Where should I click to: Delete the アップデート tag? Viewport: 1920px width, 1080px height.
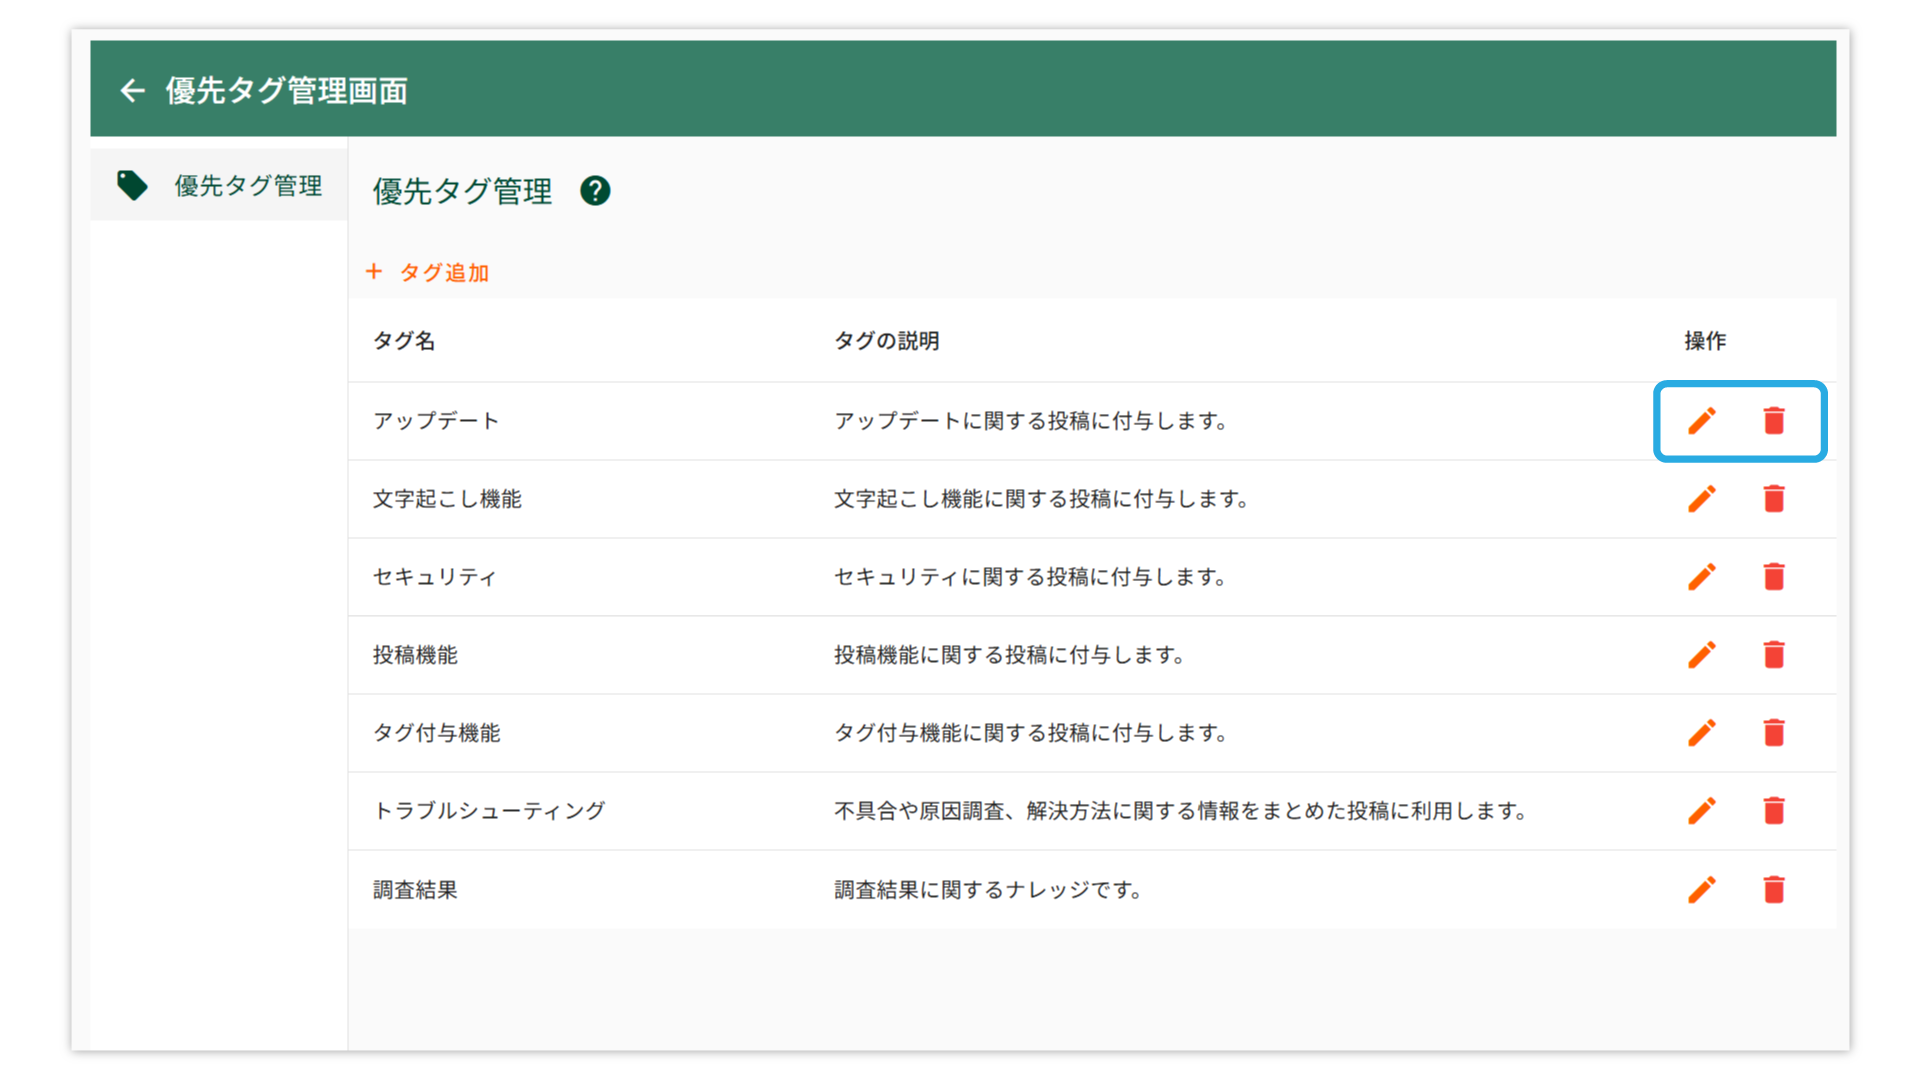(1774, 421)
